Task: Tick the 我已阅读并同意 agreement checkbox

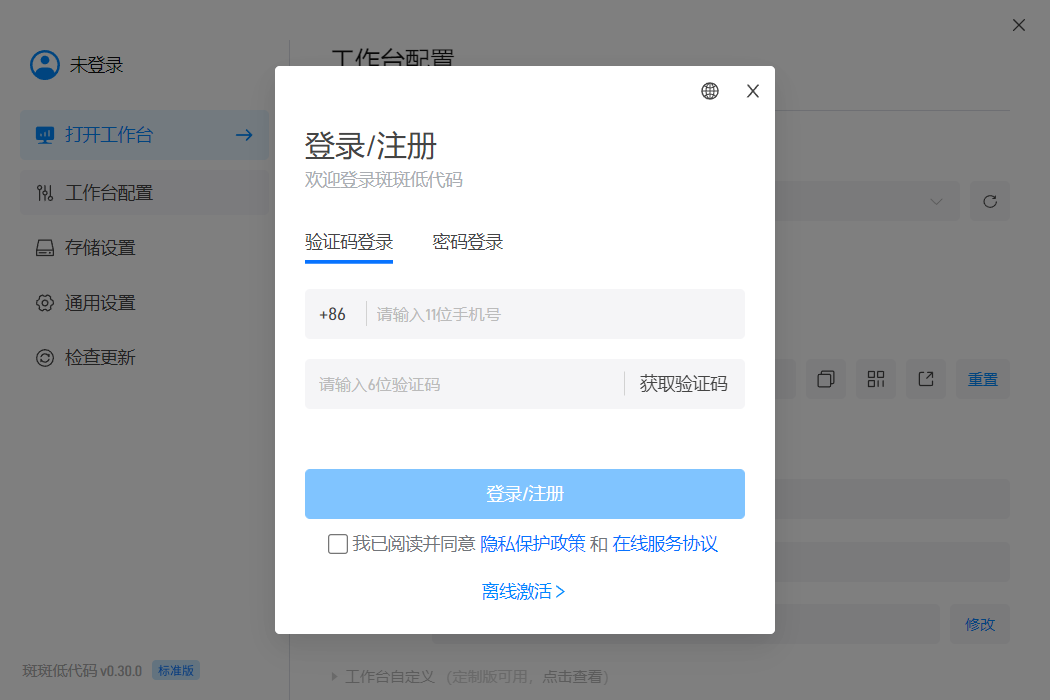Action: pyautogui.click(x=338, y=544)
